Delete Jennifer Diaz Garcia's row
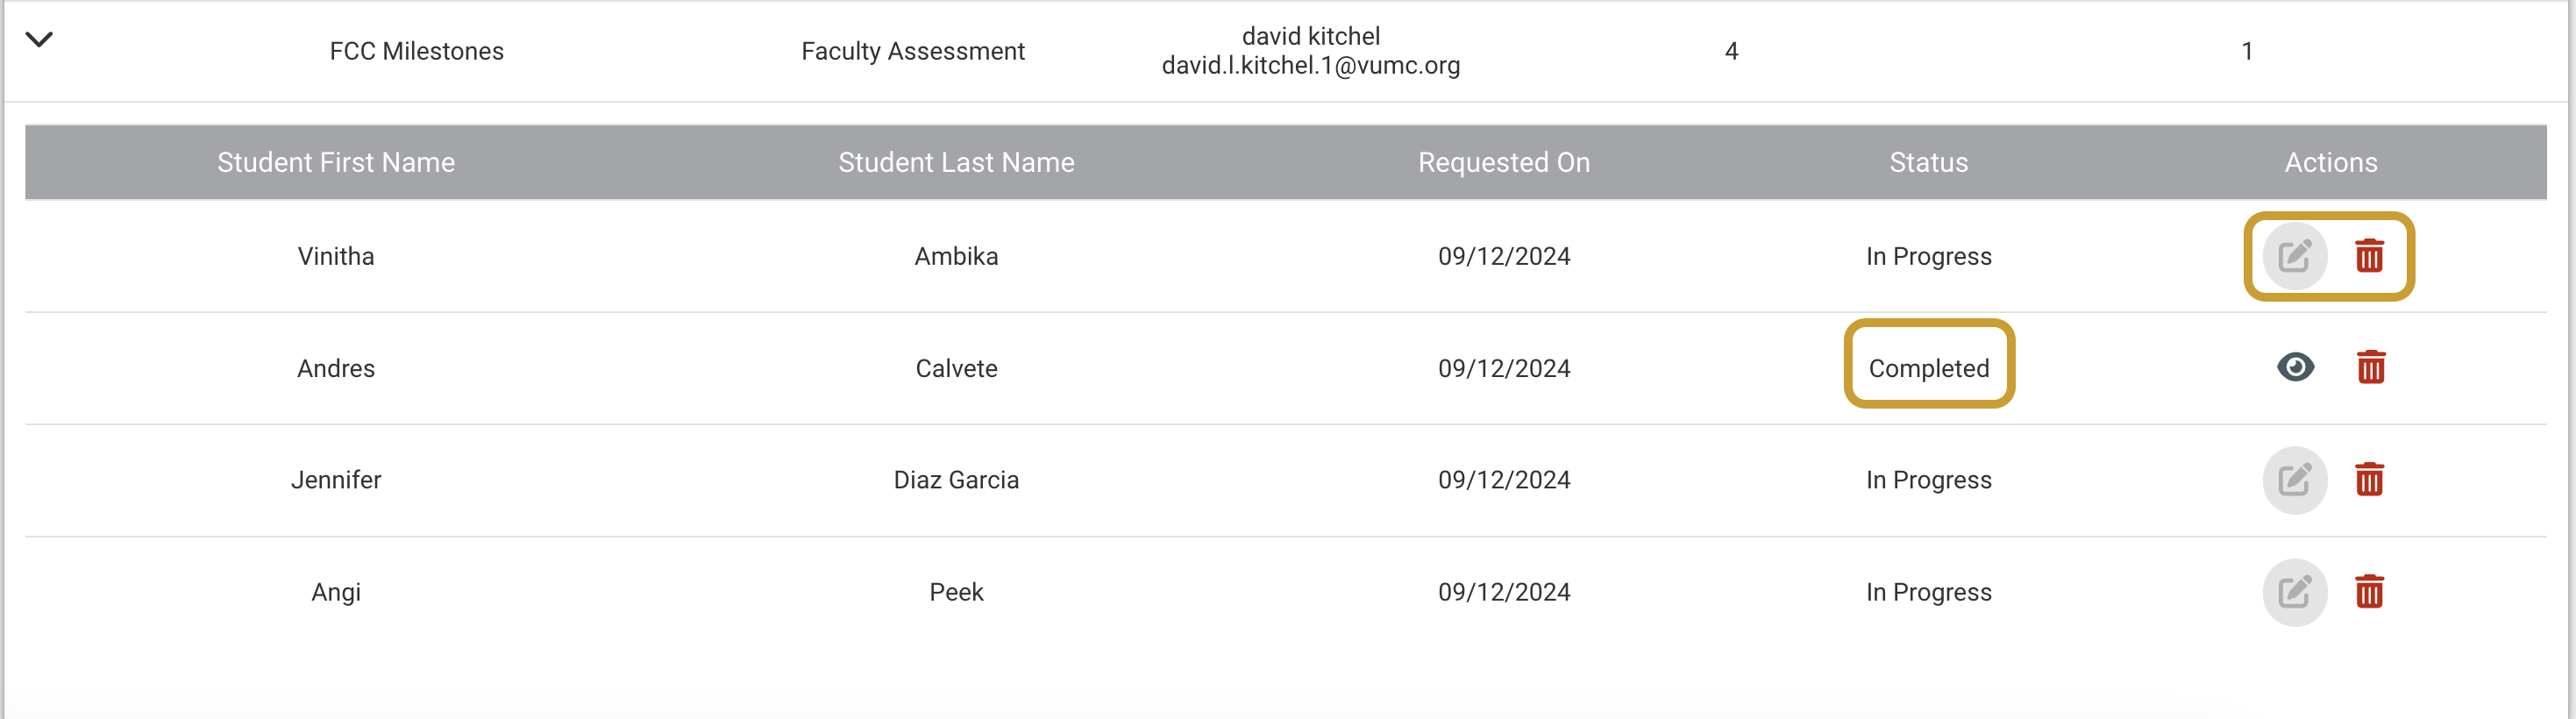The width and height of the screenshot is (2576, 719). click(x=2369, y=480)
